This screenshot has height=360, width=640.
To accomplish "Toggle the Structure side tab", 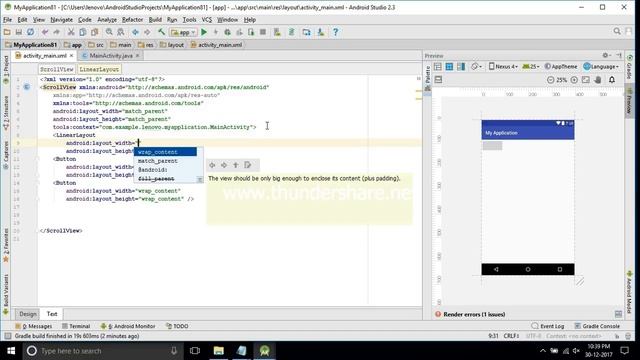I will coord(6,112).
